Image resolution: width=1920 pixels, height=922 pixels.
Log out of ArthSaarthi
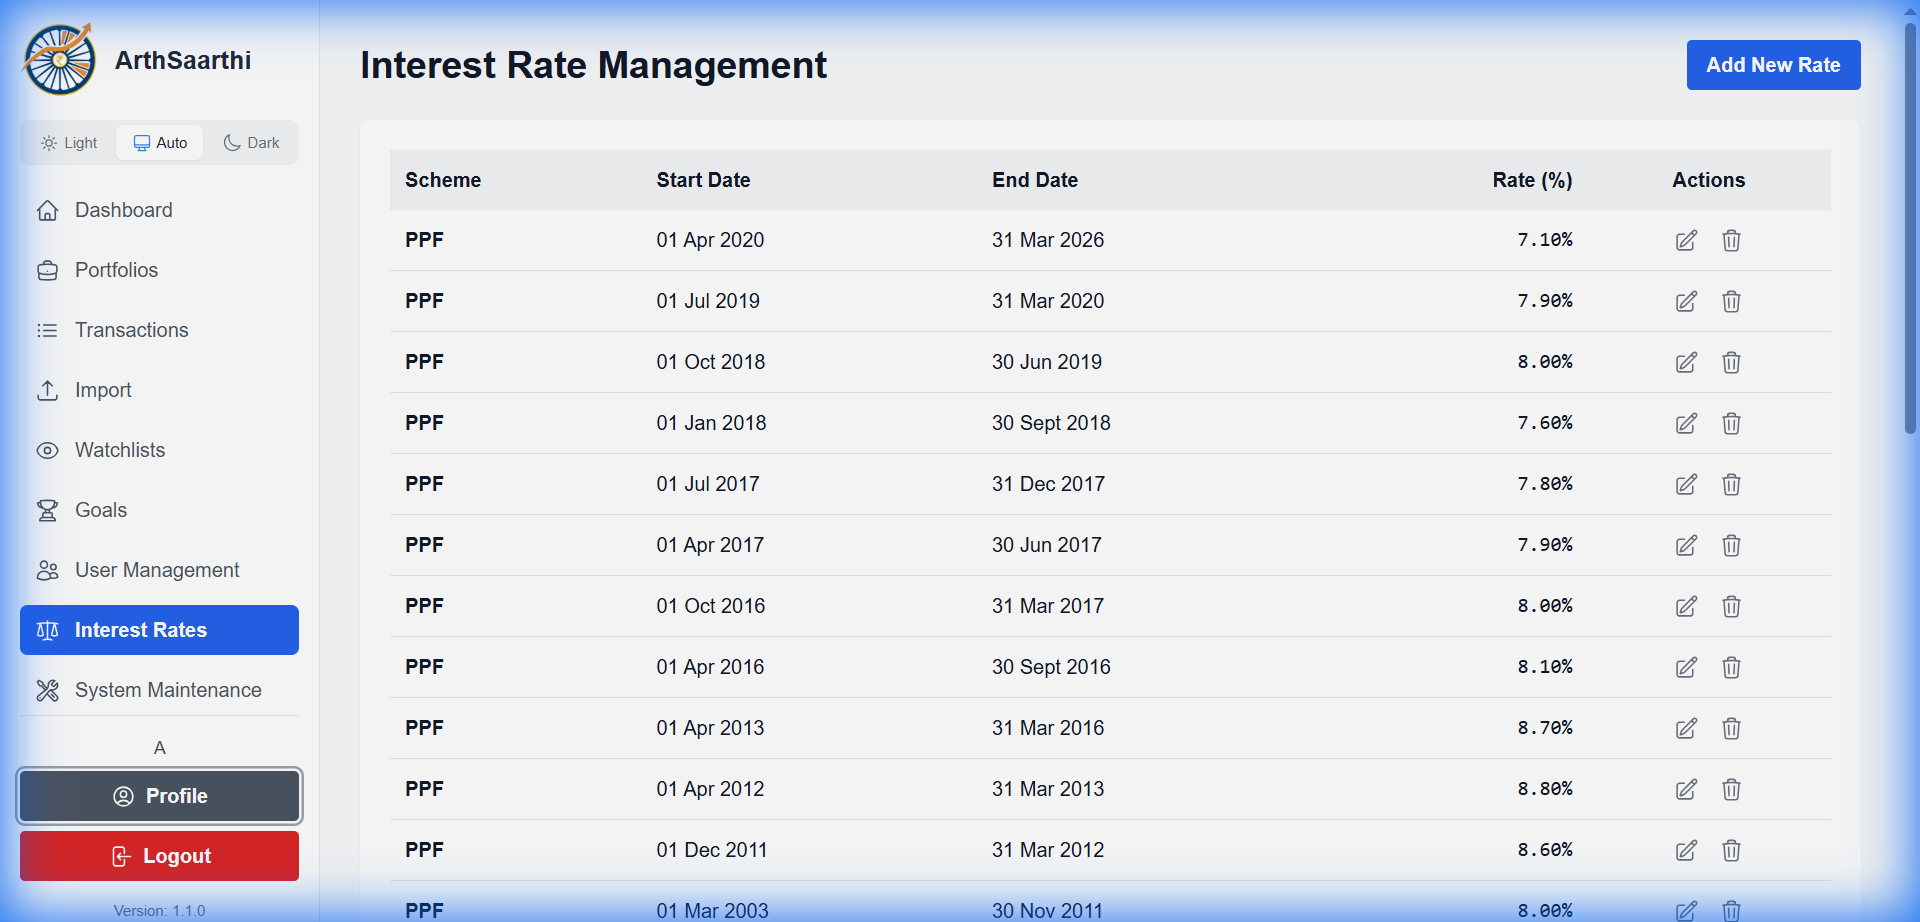click(x=159, y=855)
